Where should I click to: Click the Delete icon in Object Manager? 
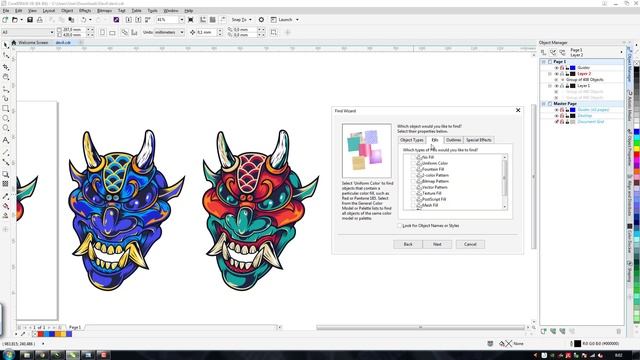618,331
